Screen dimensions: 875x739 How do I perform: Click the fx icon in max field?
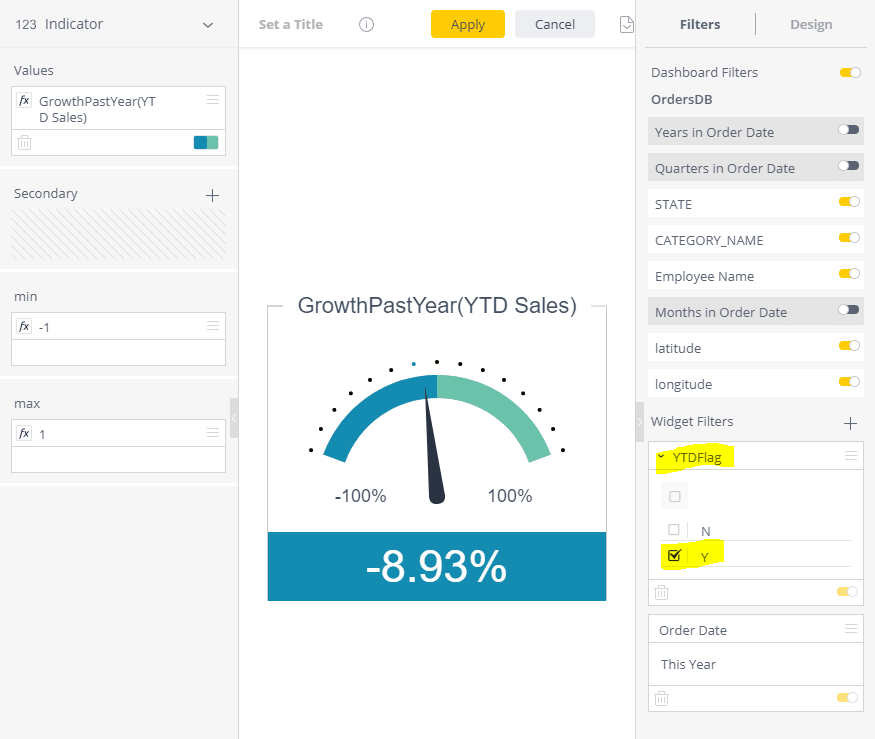tap(24, 433)
